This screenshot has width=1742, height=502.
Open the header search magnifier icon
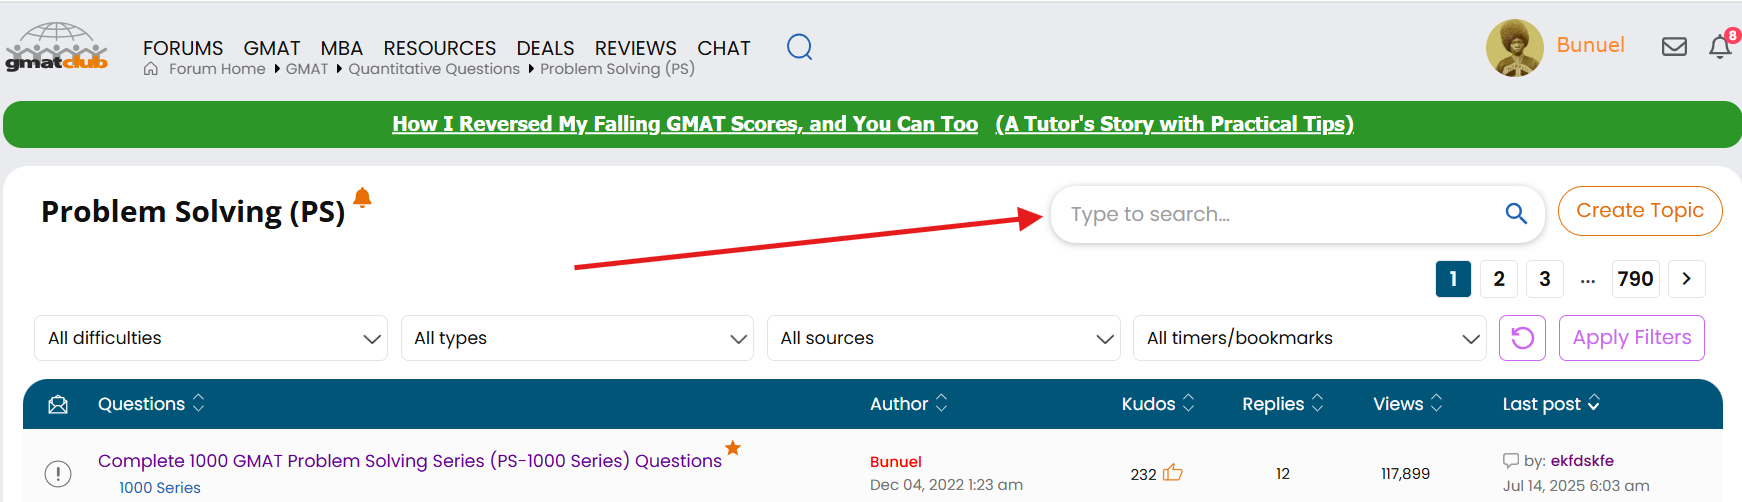799,47
